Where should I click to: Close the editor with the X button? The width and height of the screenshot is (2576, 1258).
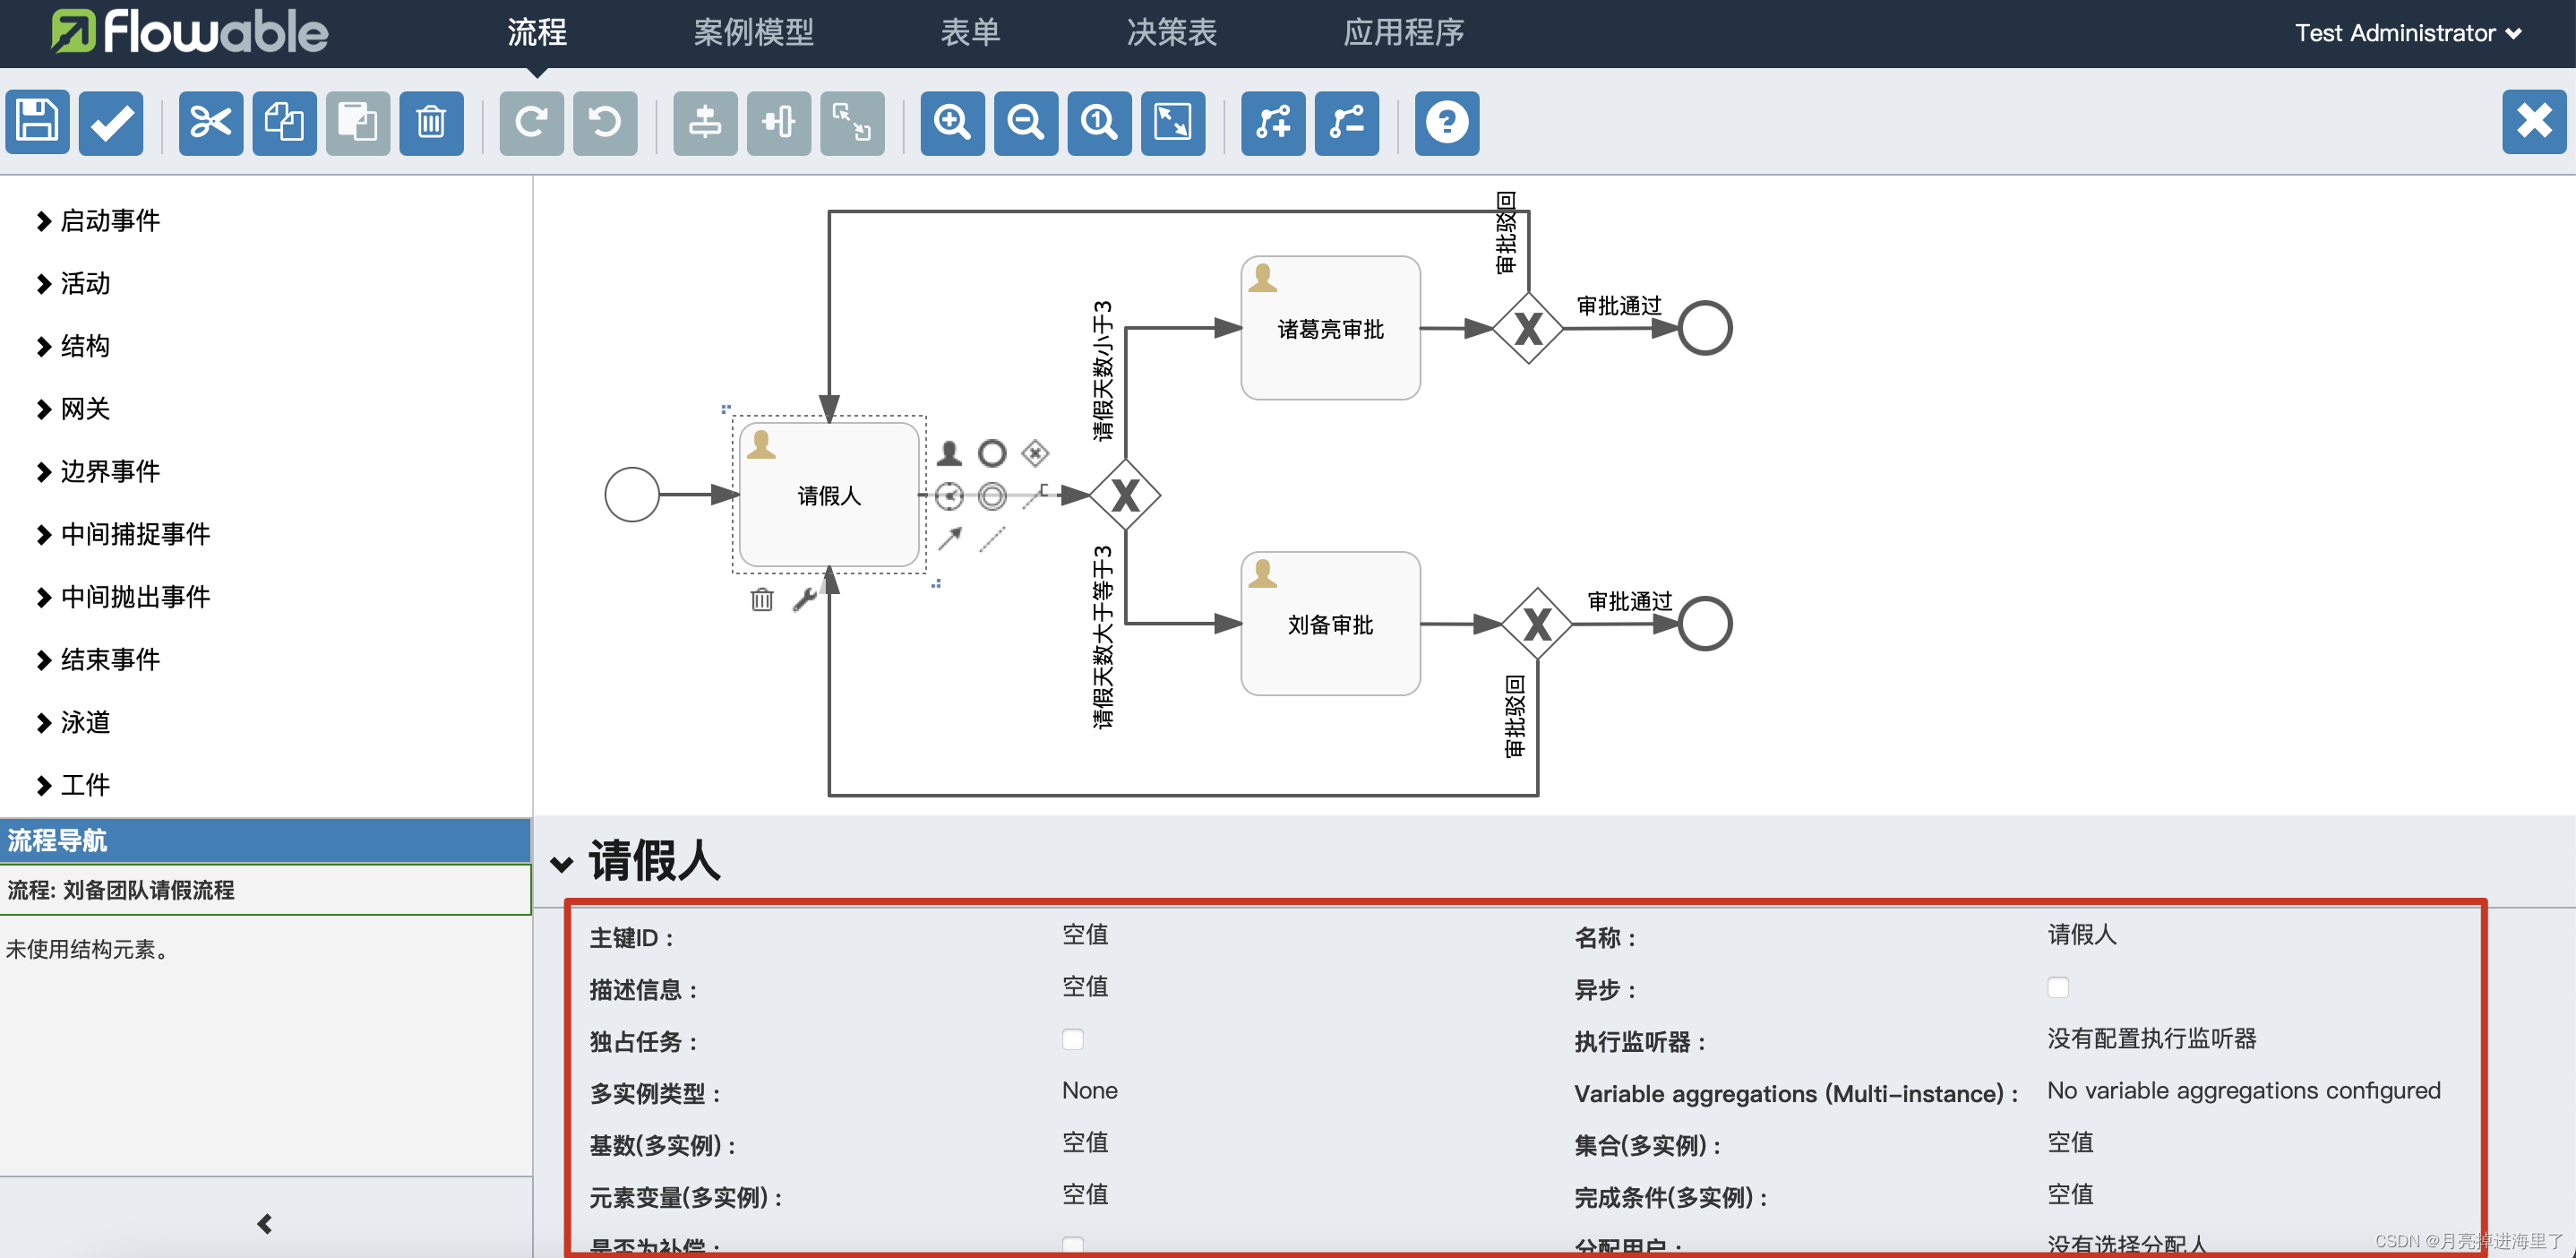(2534, 122)
